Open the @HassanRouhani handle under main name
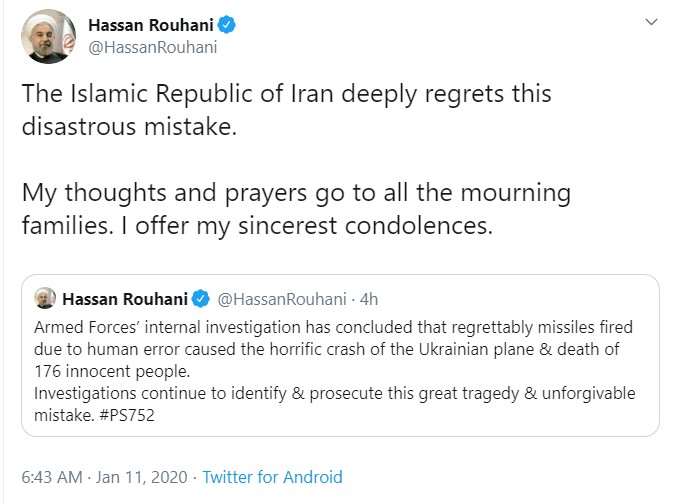Screen dimensions: 675x504 pyautogui.click(x=153, y=47)
